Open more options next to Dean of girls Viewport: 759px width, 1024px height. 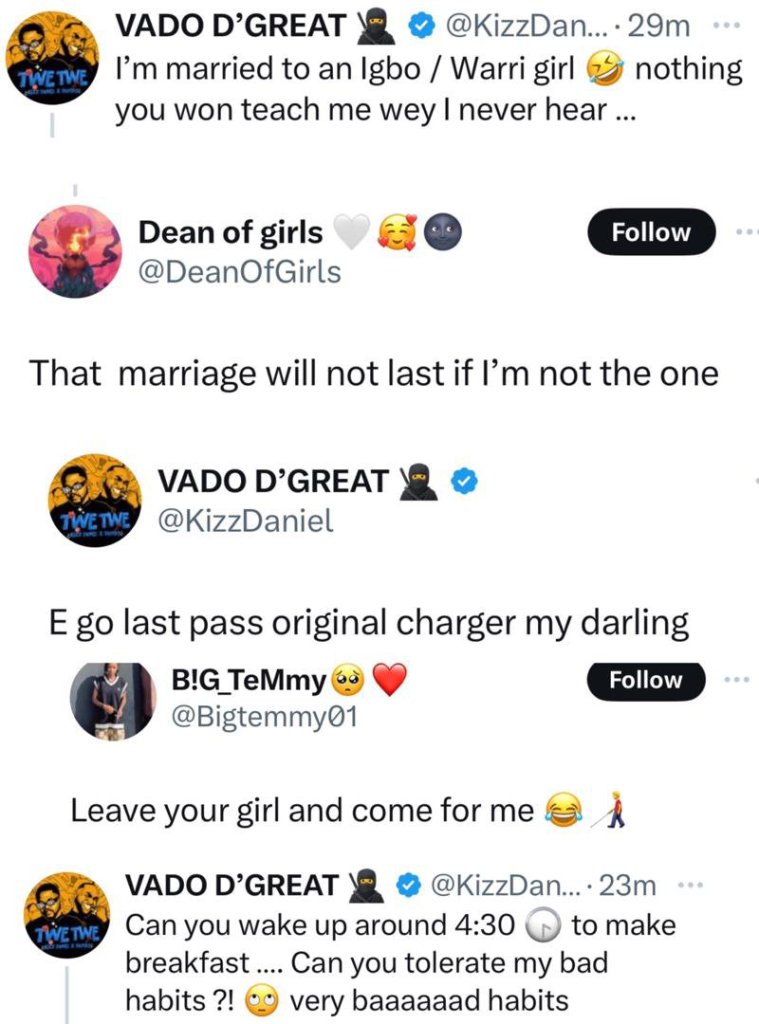[745, 232]
